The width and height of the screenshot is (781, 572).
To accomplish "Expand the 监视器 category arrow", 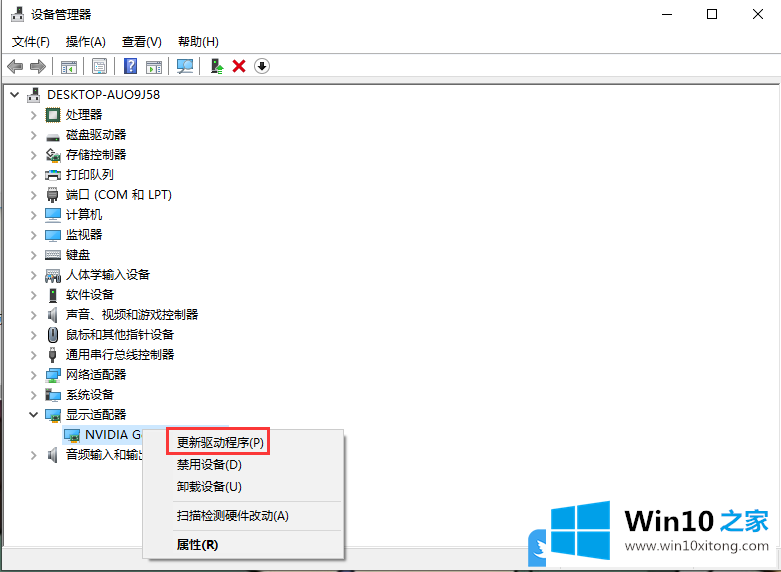I will click(x=33, y=235).
